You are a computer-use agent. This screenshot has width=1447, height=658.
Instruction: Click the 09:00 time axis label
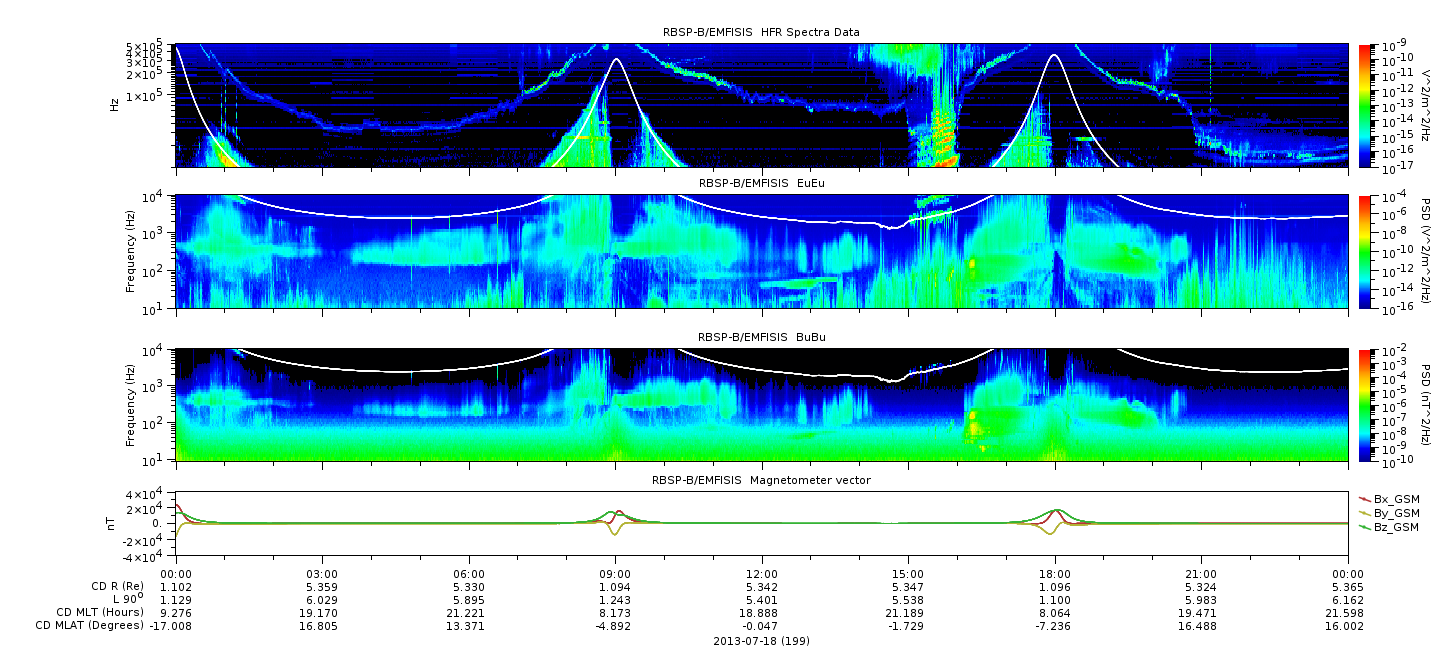click(615, 573)
